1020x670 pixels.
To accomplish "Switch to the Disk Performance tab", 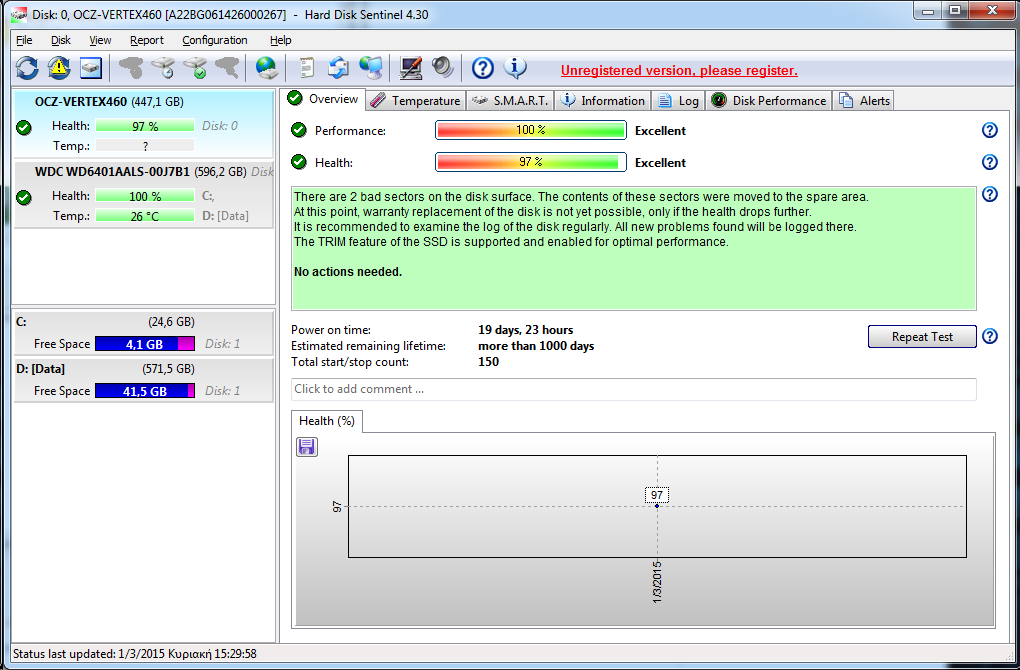I will 769,101.
